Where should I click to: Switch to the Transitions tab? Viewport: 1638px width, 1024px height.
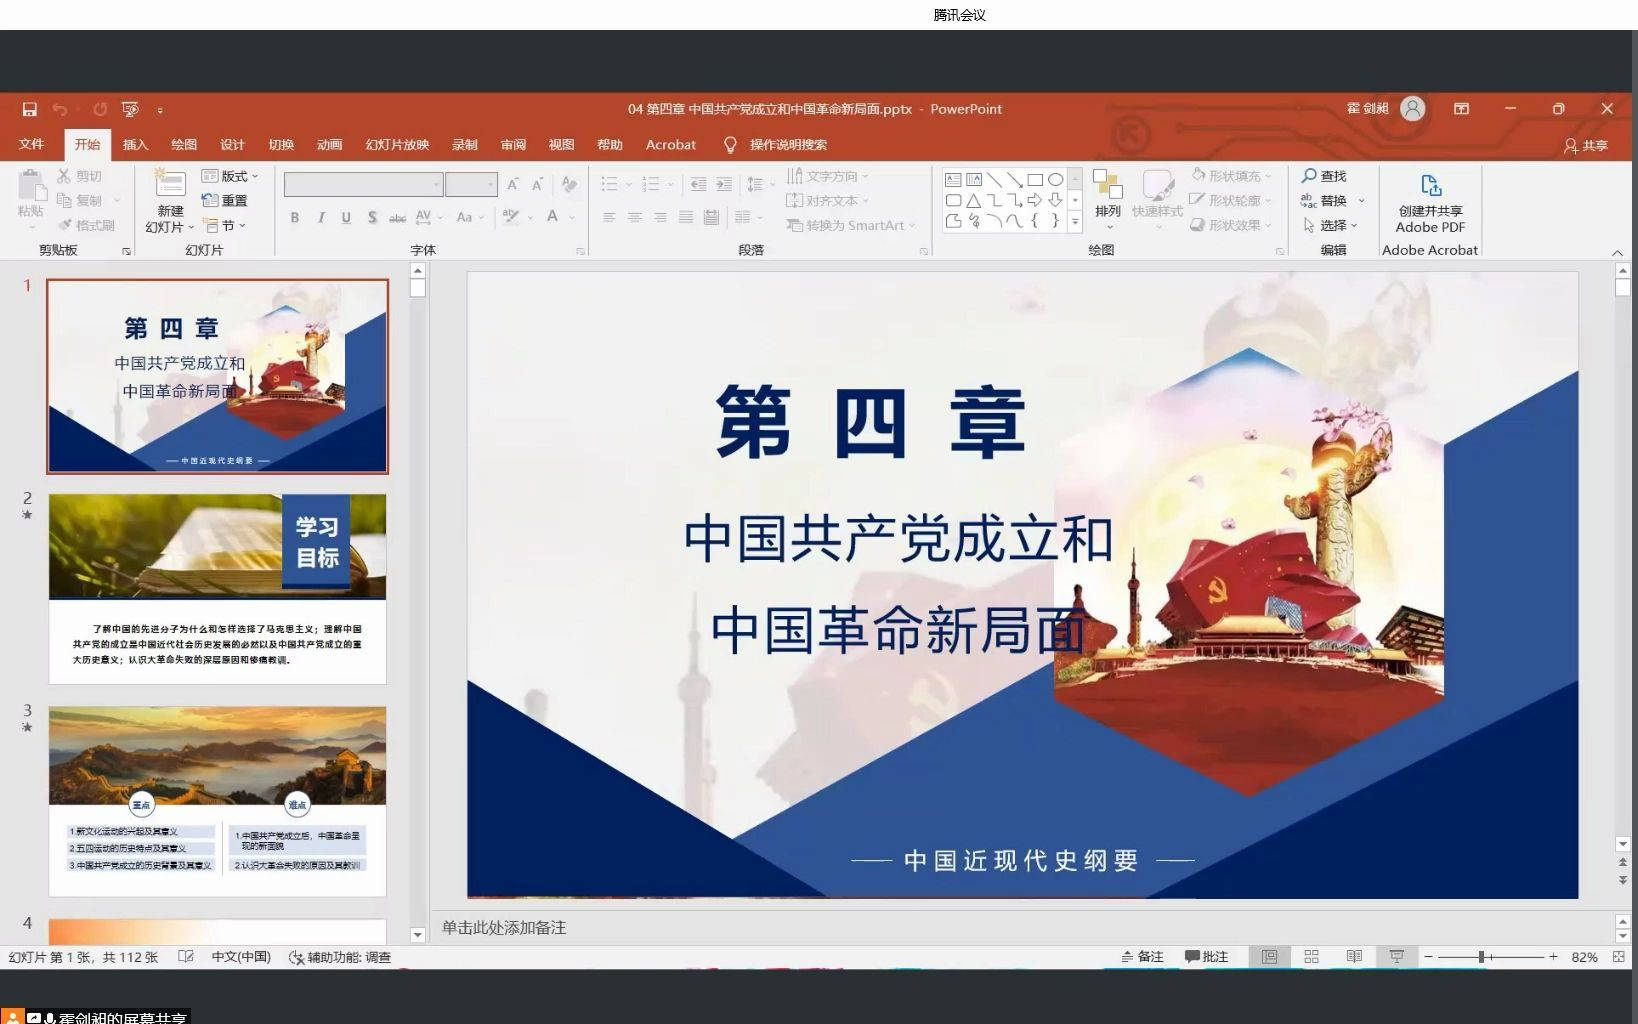[281, 144]
